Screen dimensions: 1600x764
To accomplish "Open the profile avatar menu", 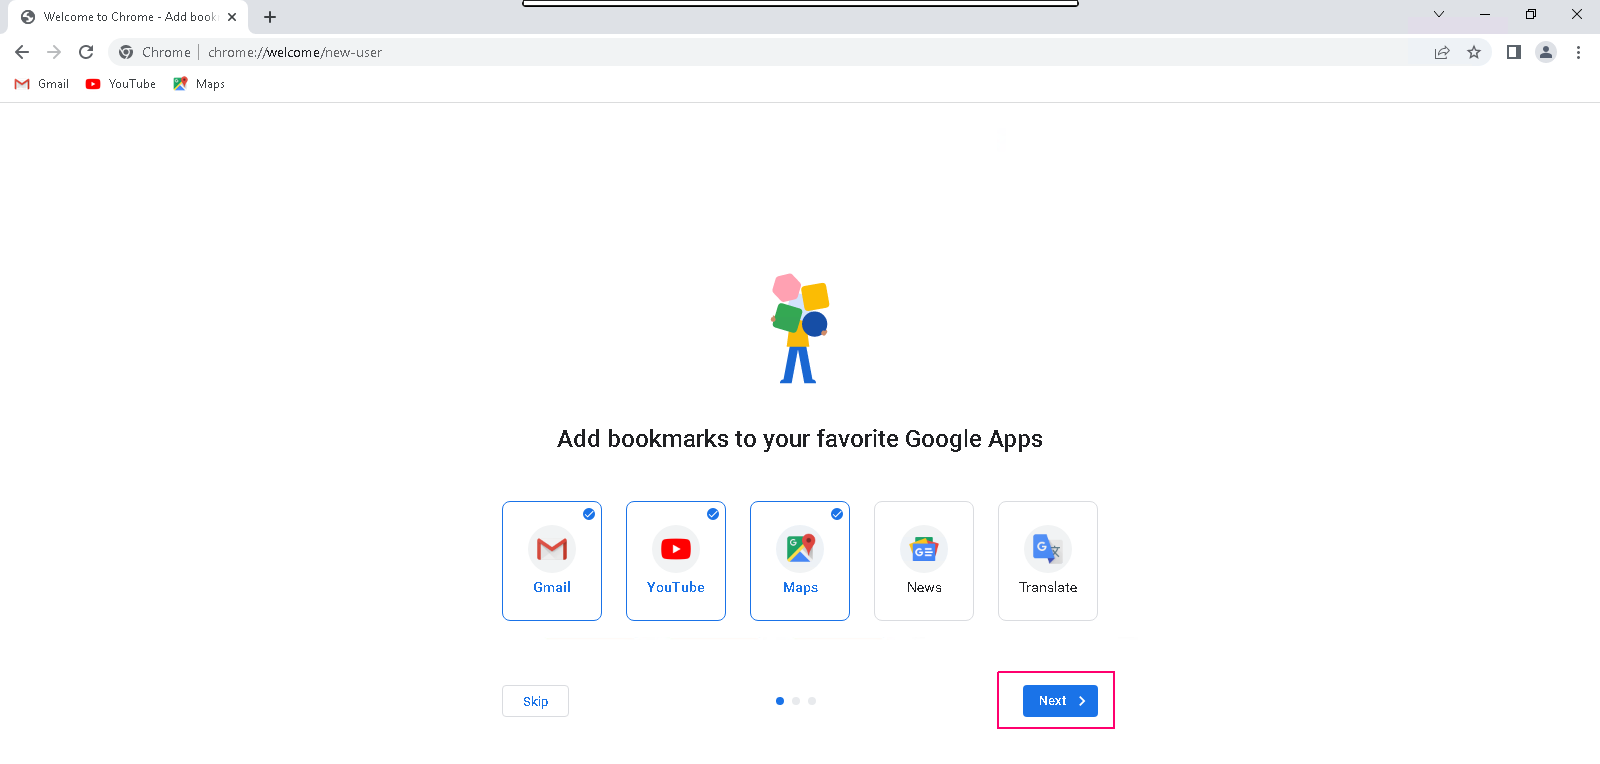I will click(x=1546, y=52).
